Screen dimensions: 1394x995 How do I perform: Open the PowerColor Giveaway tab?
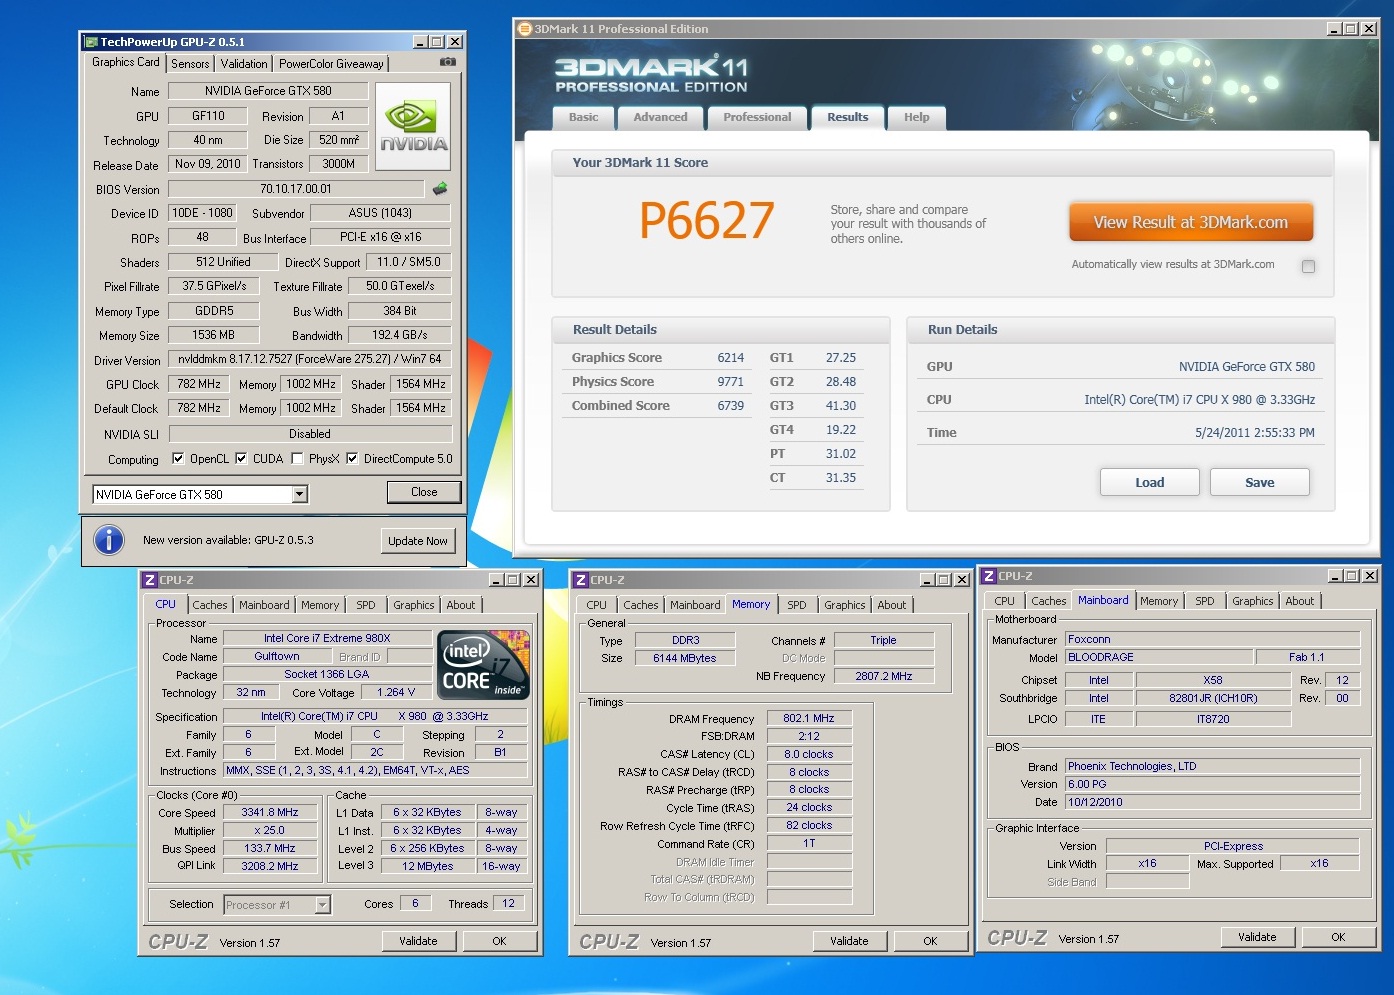(331, 64)
